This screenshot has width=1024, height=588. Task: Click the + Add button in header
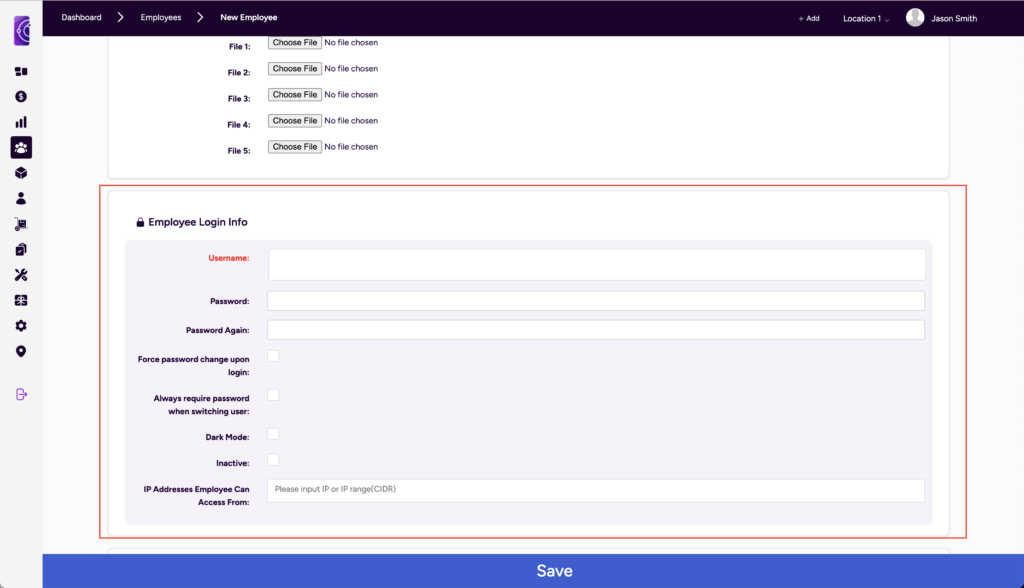tap(808, 18)
